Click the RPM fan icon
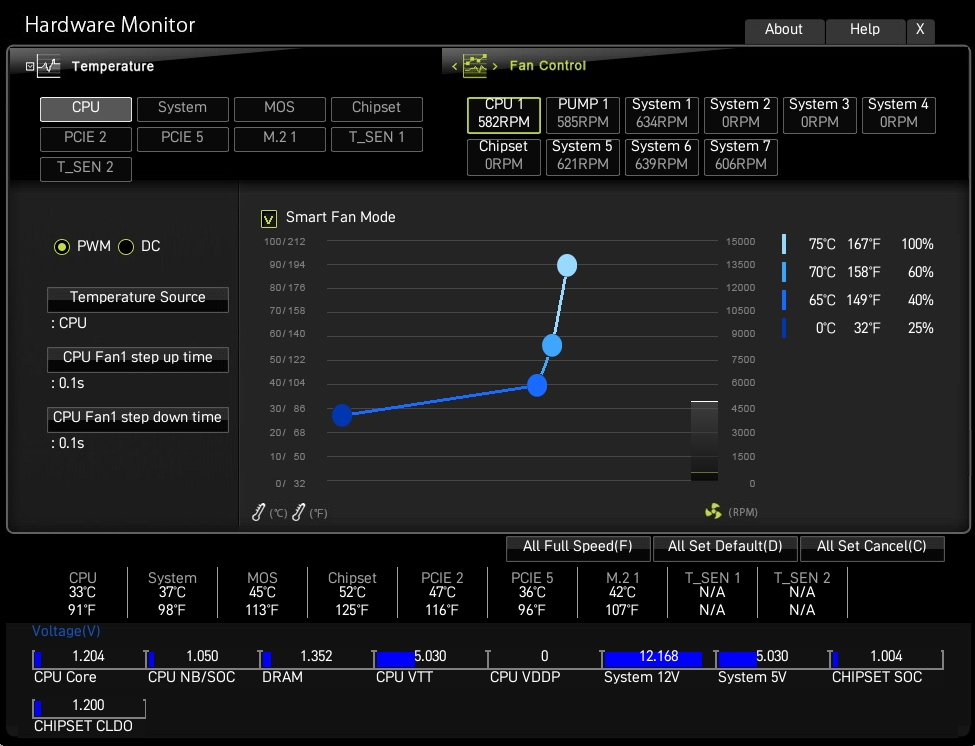This screenshot has height=746, width=975. pos(713,512)
